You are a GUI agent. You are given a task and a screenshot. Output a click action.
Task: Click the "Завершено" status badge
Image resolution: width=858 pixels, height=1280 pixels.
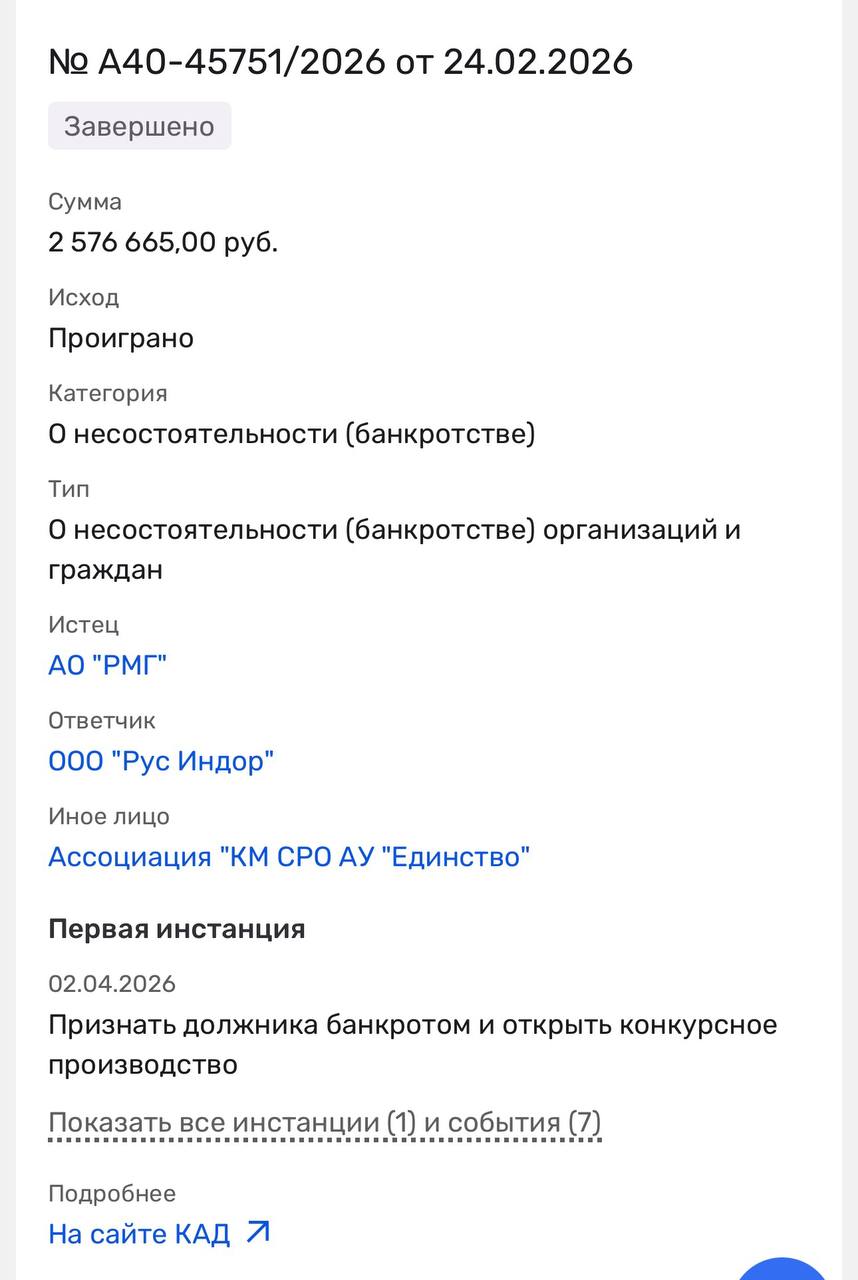tap(139, 127)
